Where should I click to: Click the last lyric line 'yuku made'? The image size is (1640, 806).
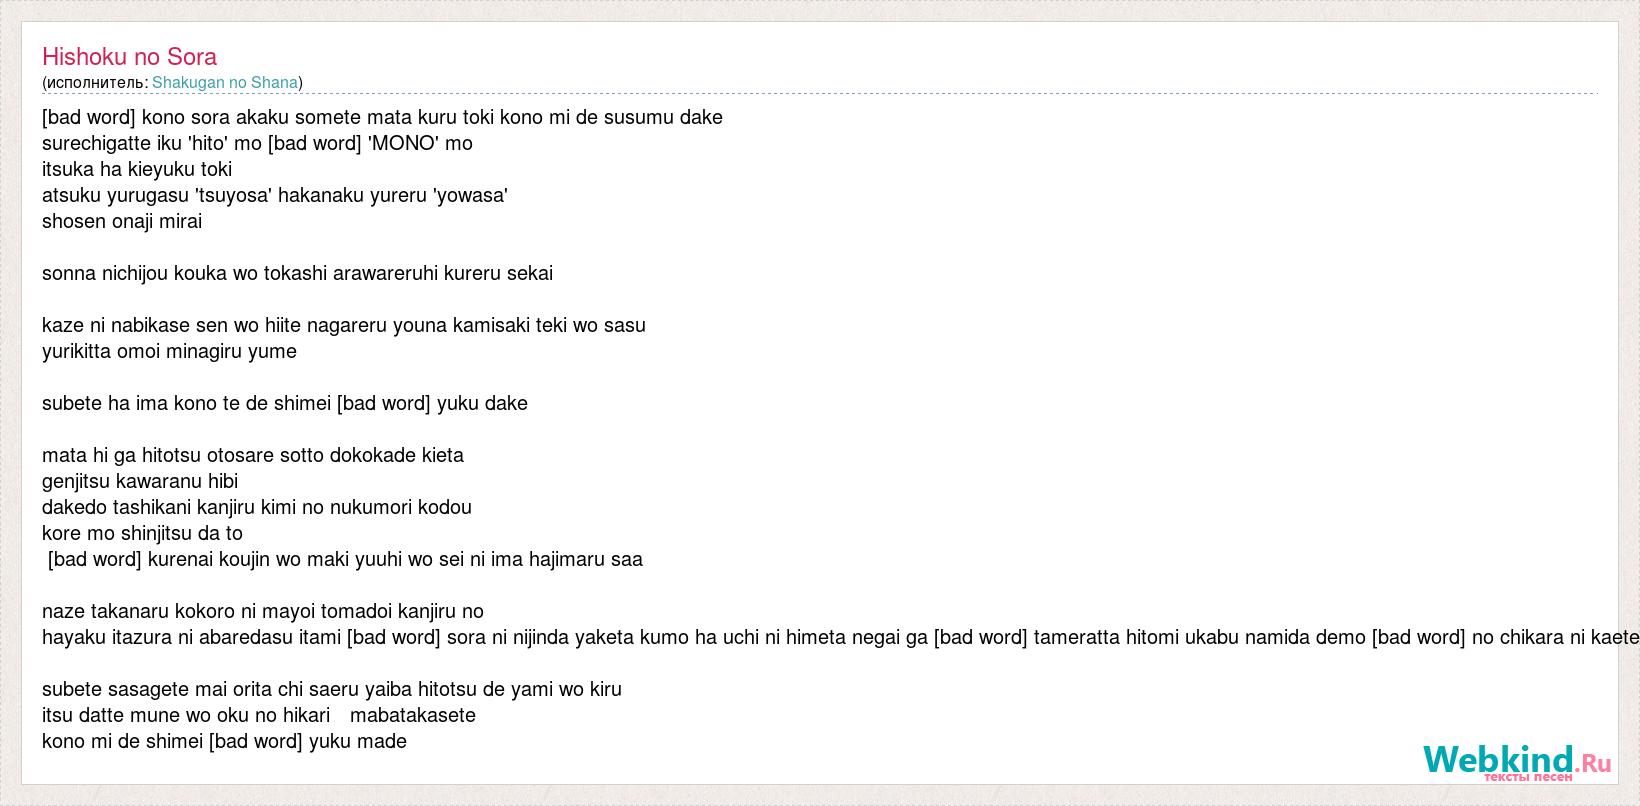224,741
